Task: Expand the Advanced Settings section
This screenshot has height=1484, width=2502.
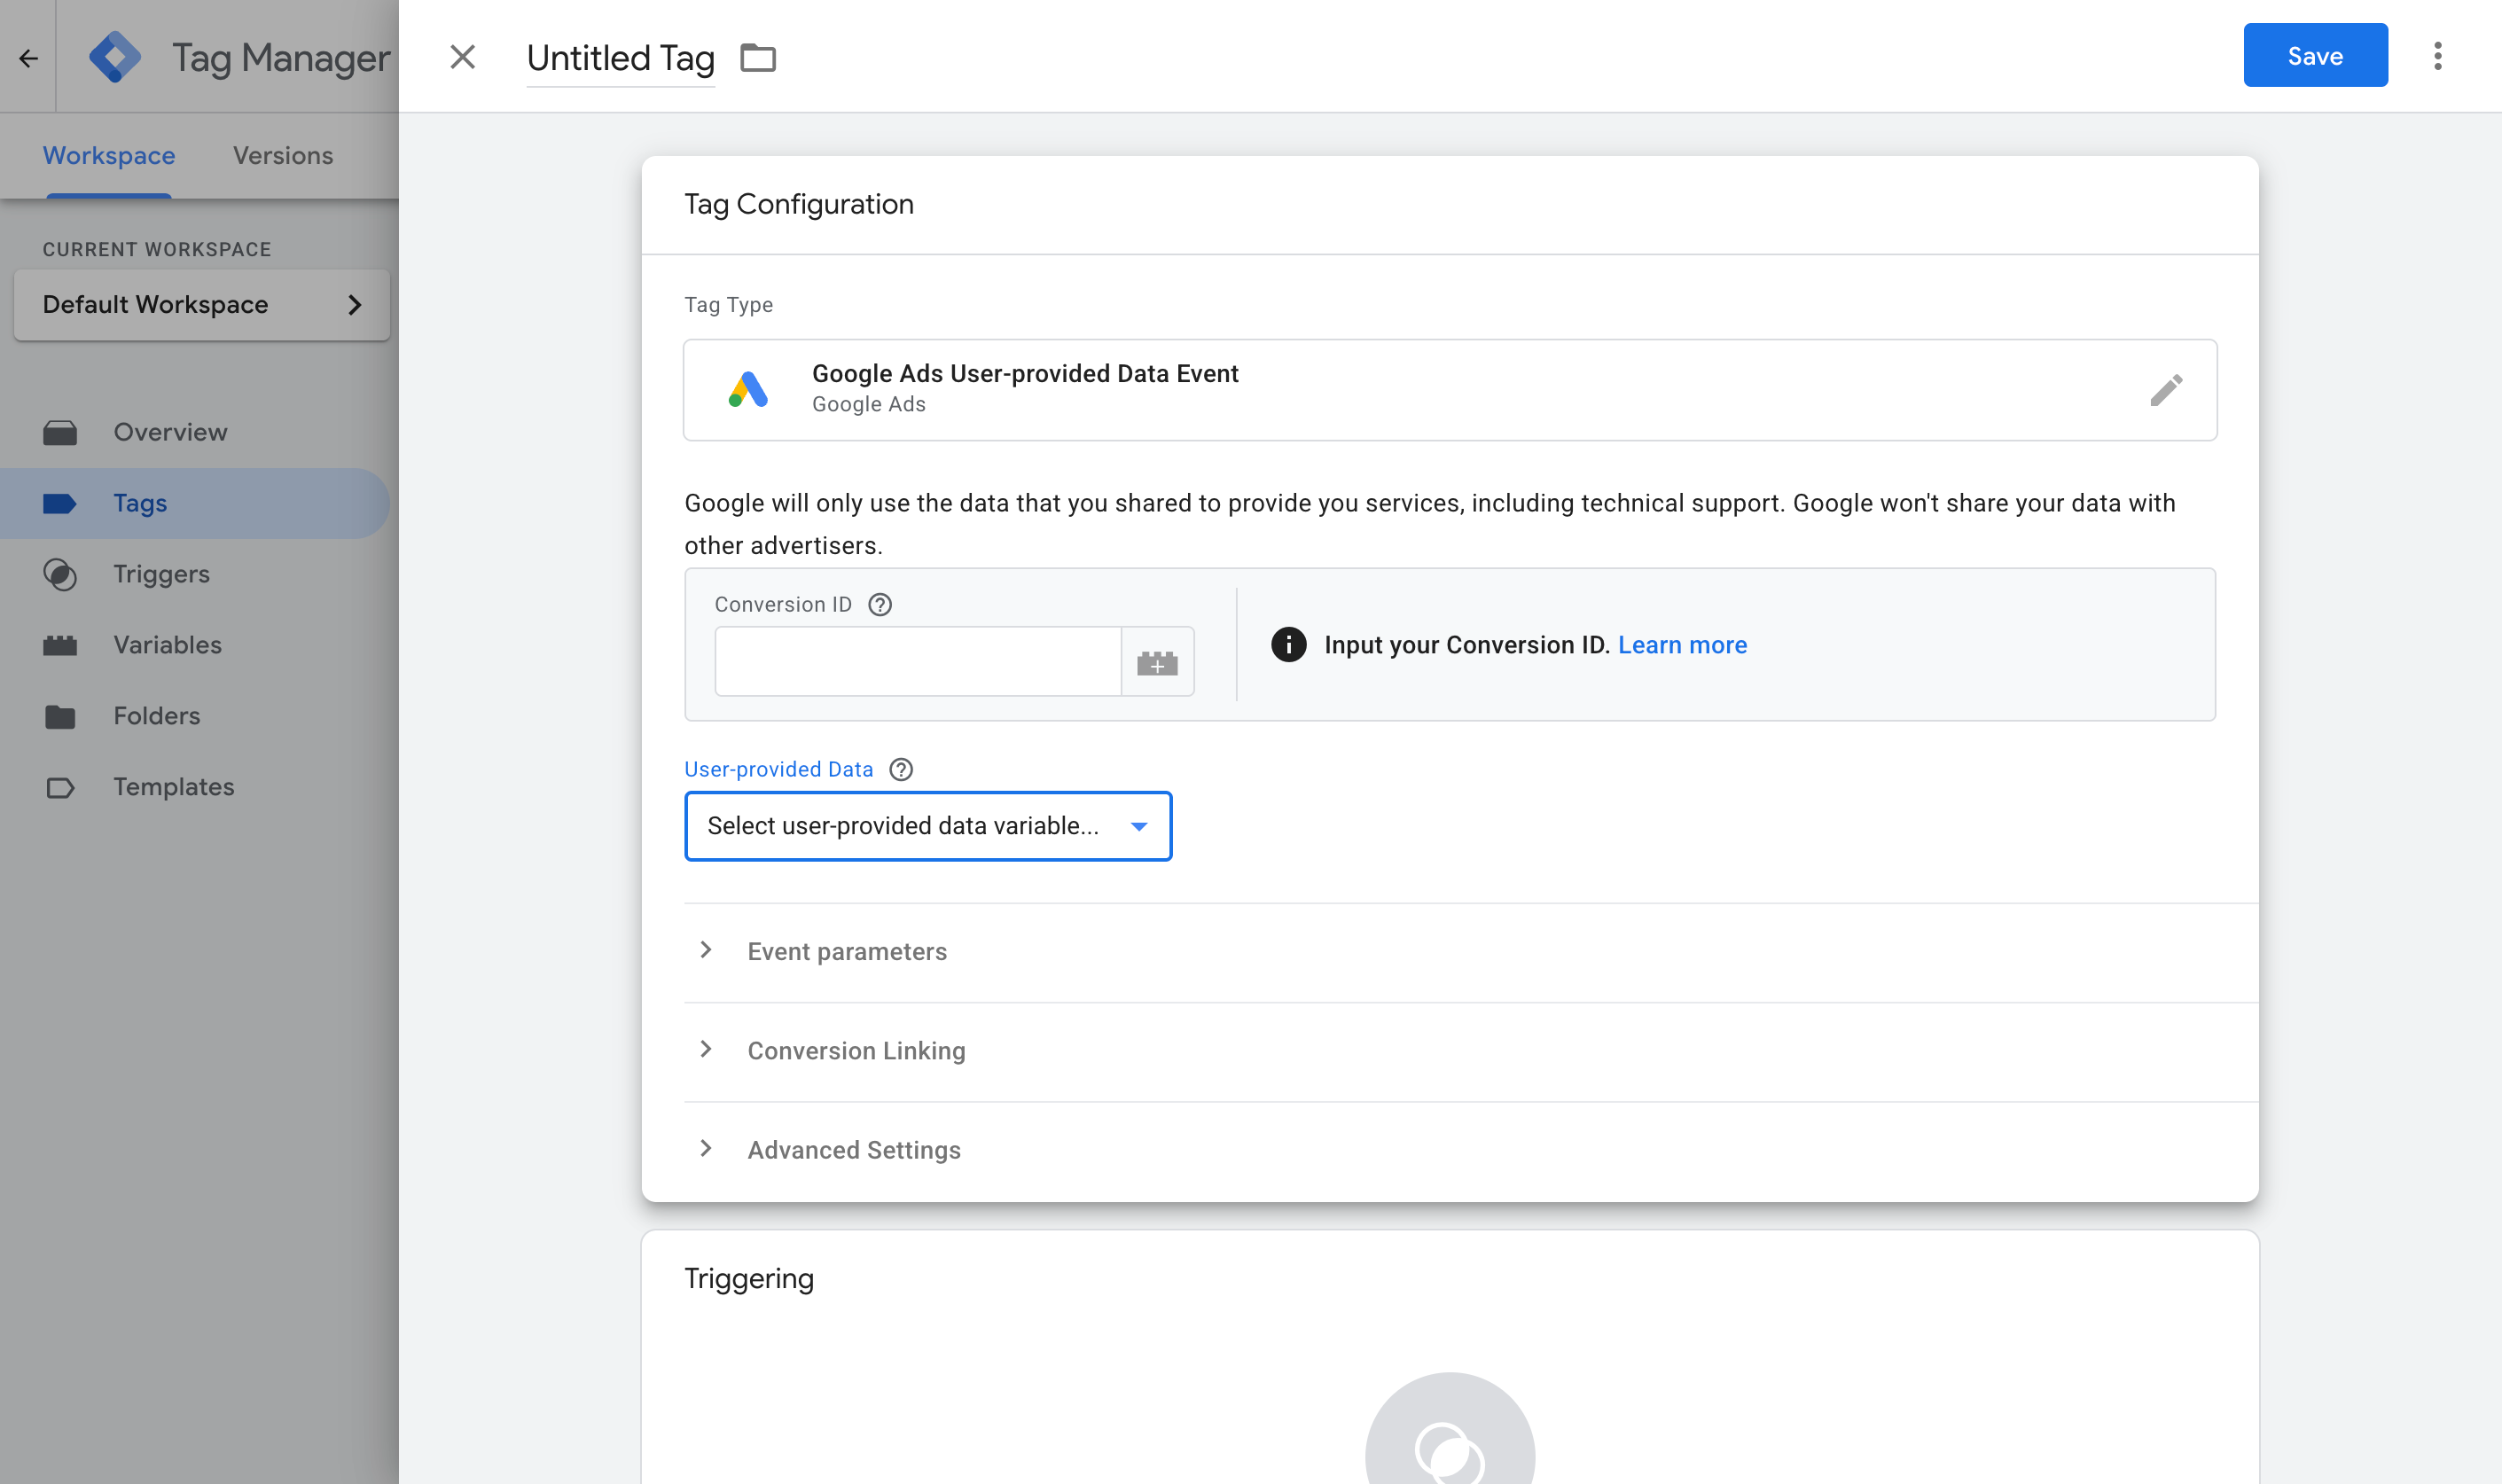Action: (1470, 1150)
